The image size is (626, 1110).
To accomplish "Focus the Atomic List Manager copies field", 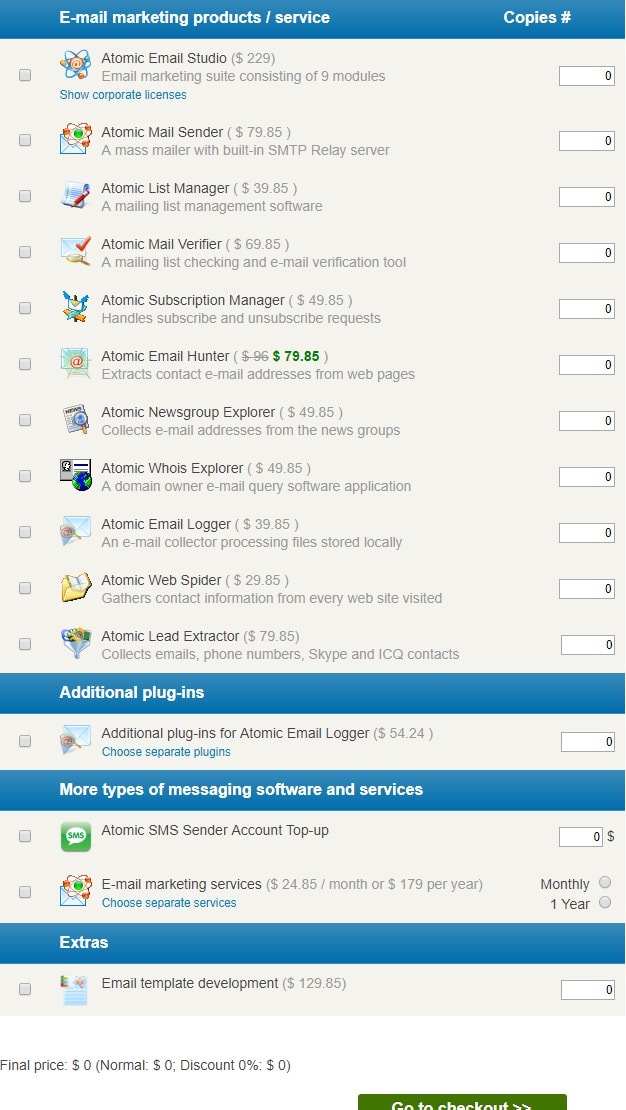I will pyautogui.click(x=586, y=197).
